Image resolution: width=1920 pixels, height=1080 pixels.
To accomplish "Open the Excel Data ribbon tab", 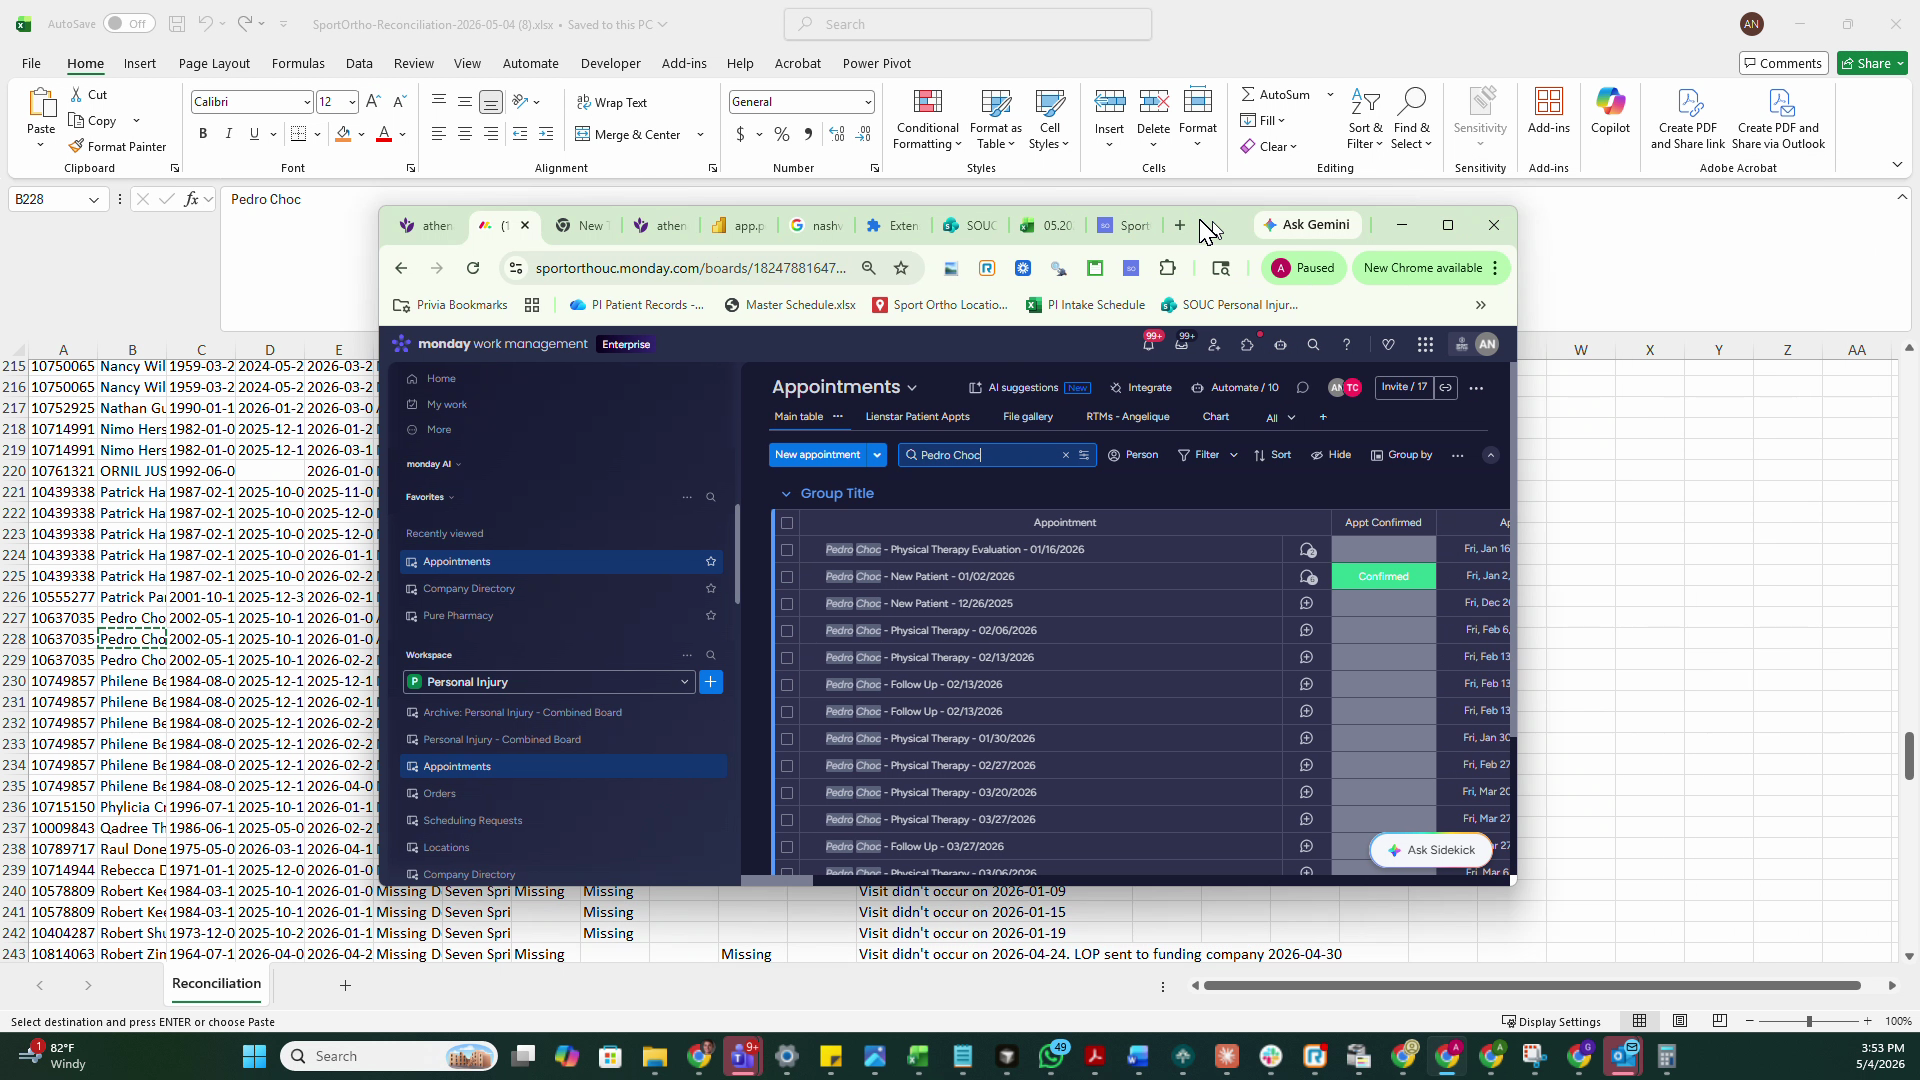I will point(359,63).
